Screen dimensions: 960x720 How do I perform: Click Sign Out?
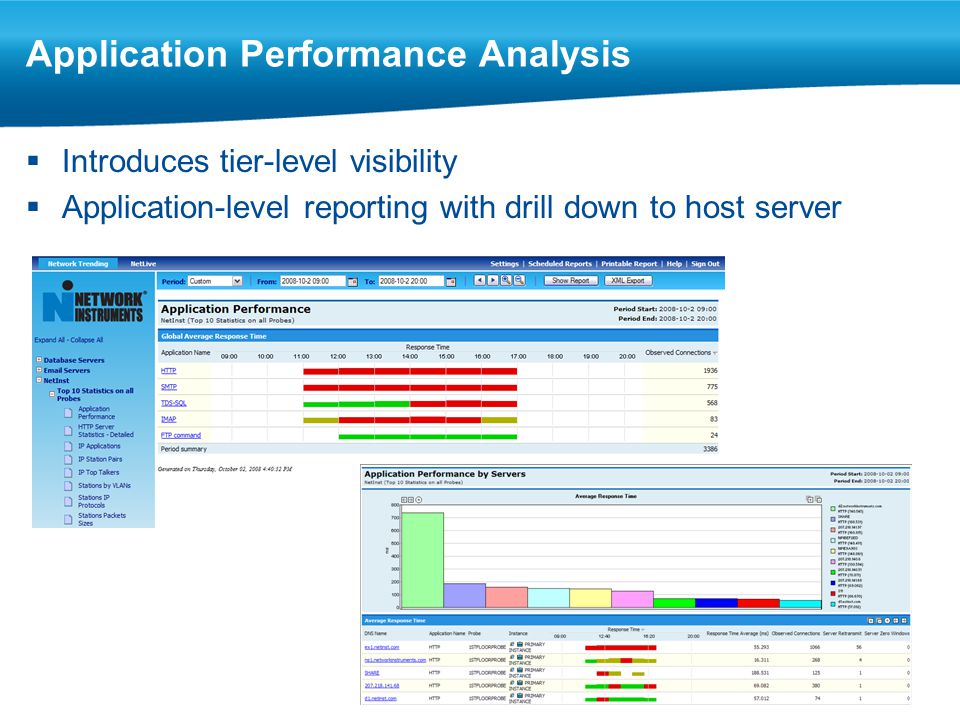[705, 264]
